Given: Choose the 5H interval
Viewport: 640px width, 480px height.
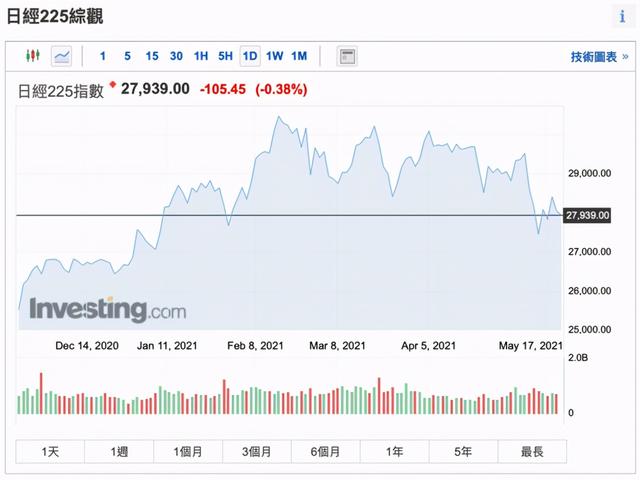Looking at the screenshot, I should click(x=225, y=56).
